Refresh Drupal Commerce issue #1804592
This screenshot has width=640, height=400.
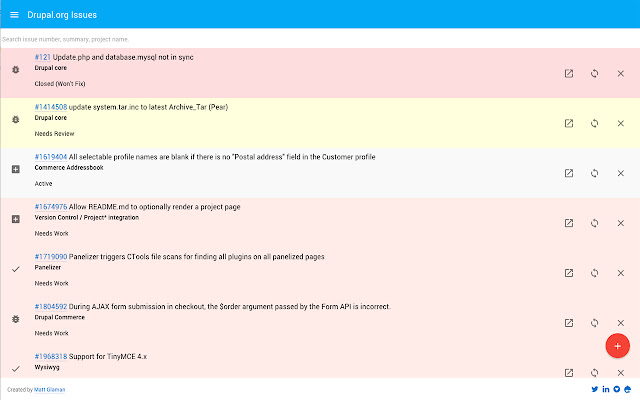(594, 323)
